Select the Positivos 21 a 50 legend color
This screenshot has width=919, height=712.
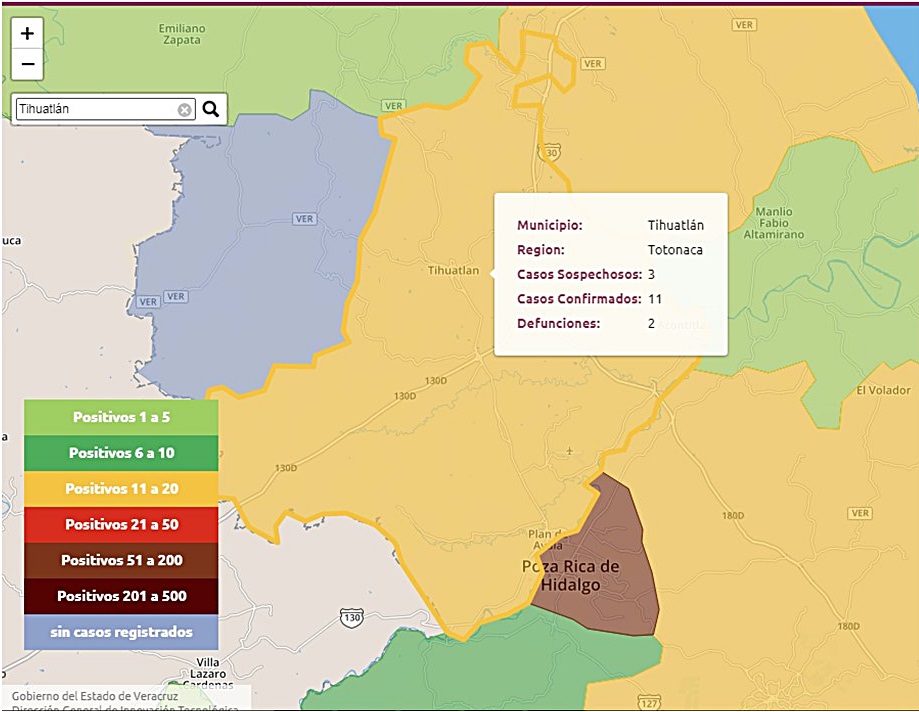coord(121,524)
